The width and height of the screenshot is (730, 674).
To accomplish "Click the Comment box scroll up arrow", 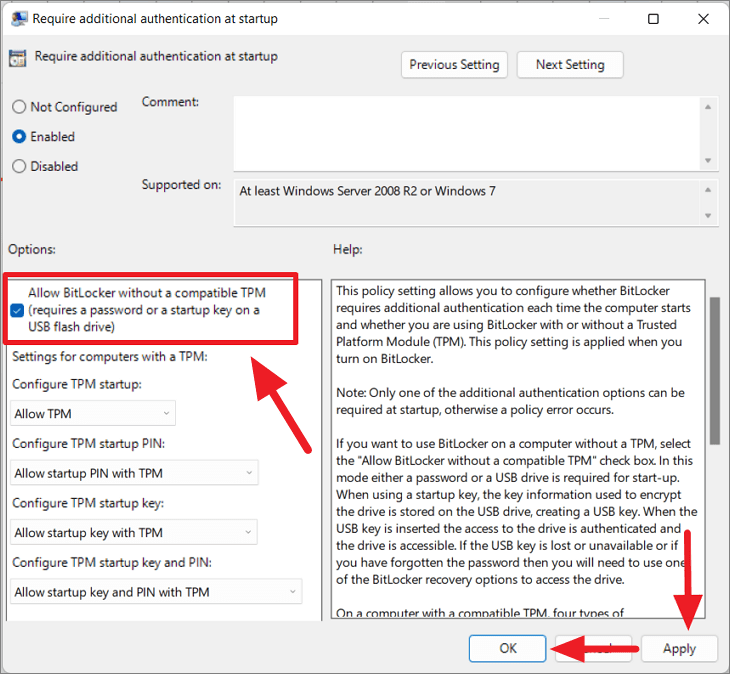I will pyautogui.click(x=708, y=107).
